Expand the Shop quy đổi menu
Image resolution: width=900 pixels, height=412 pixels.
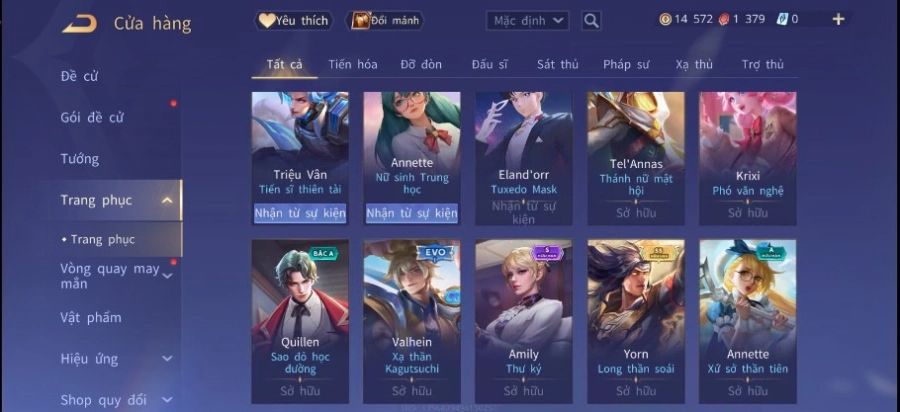pos(167,400)
